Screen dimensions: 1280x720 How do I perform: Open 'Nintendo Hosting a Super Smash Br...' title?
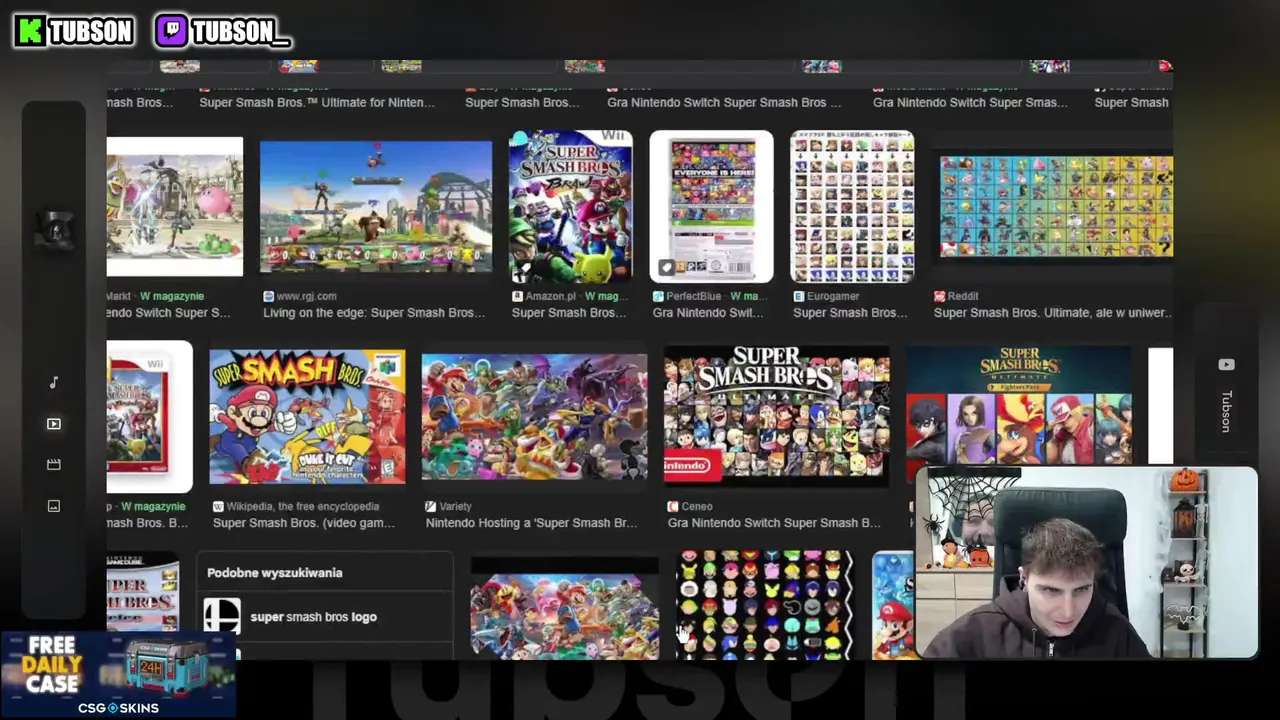tap(531, 523)
